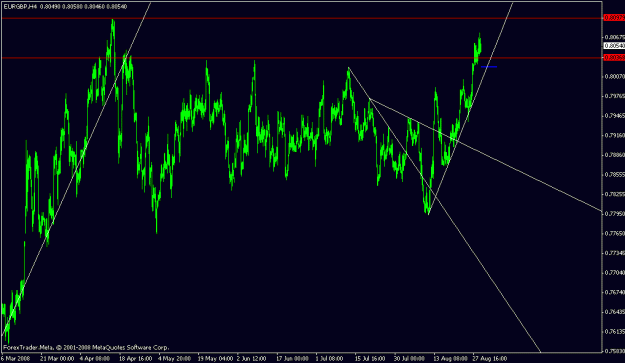Click the 1 Jul 08:00 date label
This screenshot has width=625, height=363.
pos(329,358)
